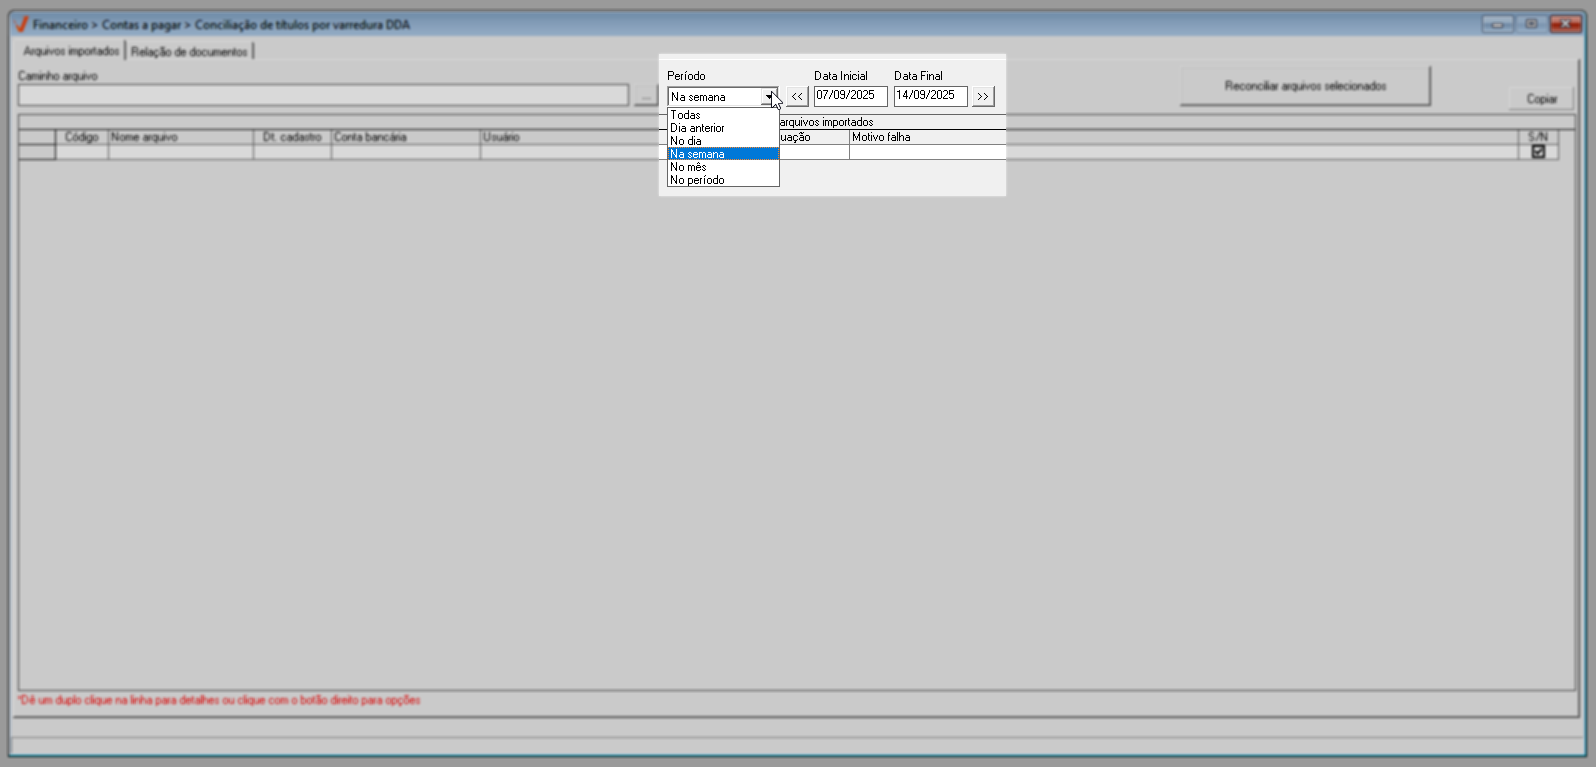Screen dimensions: 1596x767
Task: Click the Data Inicial date field
Action: (x=850, y=96)
